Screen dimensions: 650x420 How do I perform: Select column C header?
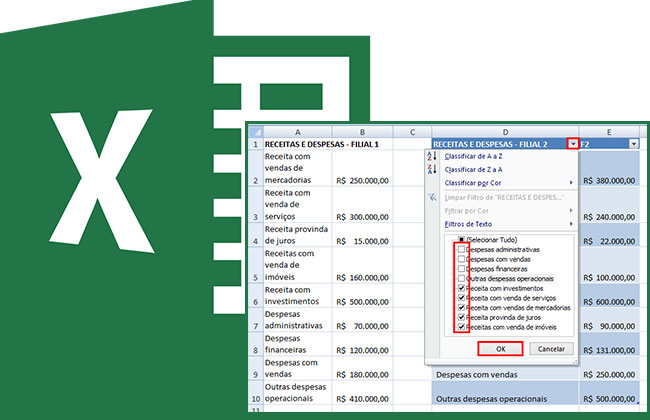(x=412, y=132)
